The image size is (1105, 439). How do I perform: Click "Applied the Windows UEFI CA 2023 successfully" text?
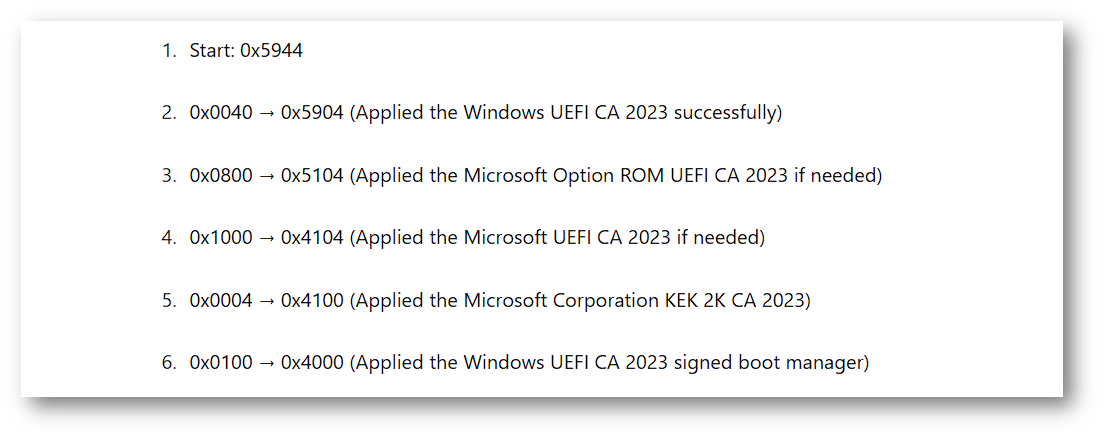pos(565,113)
